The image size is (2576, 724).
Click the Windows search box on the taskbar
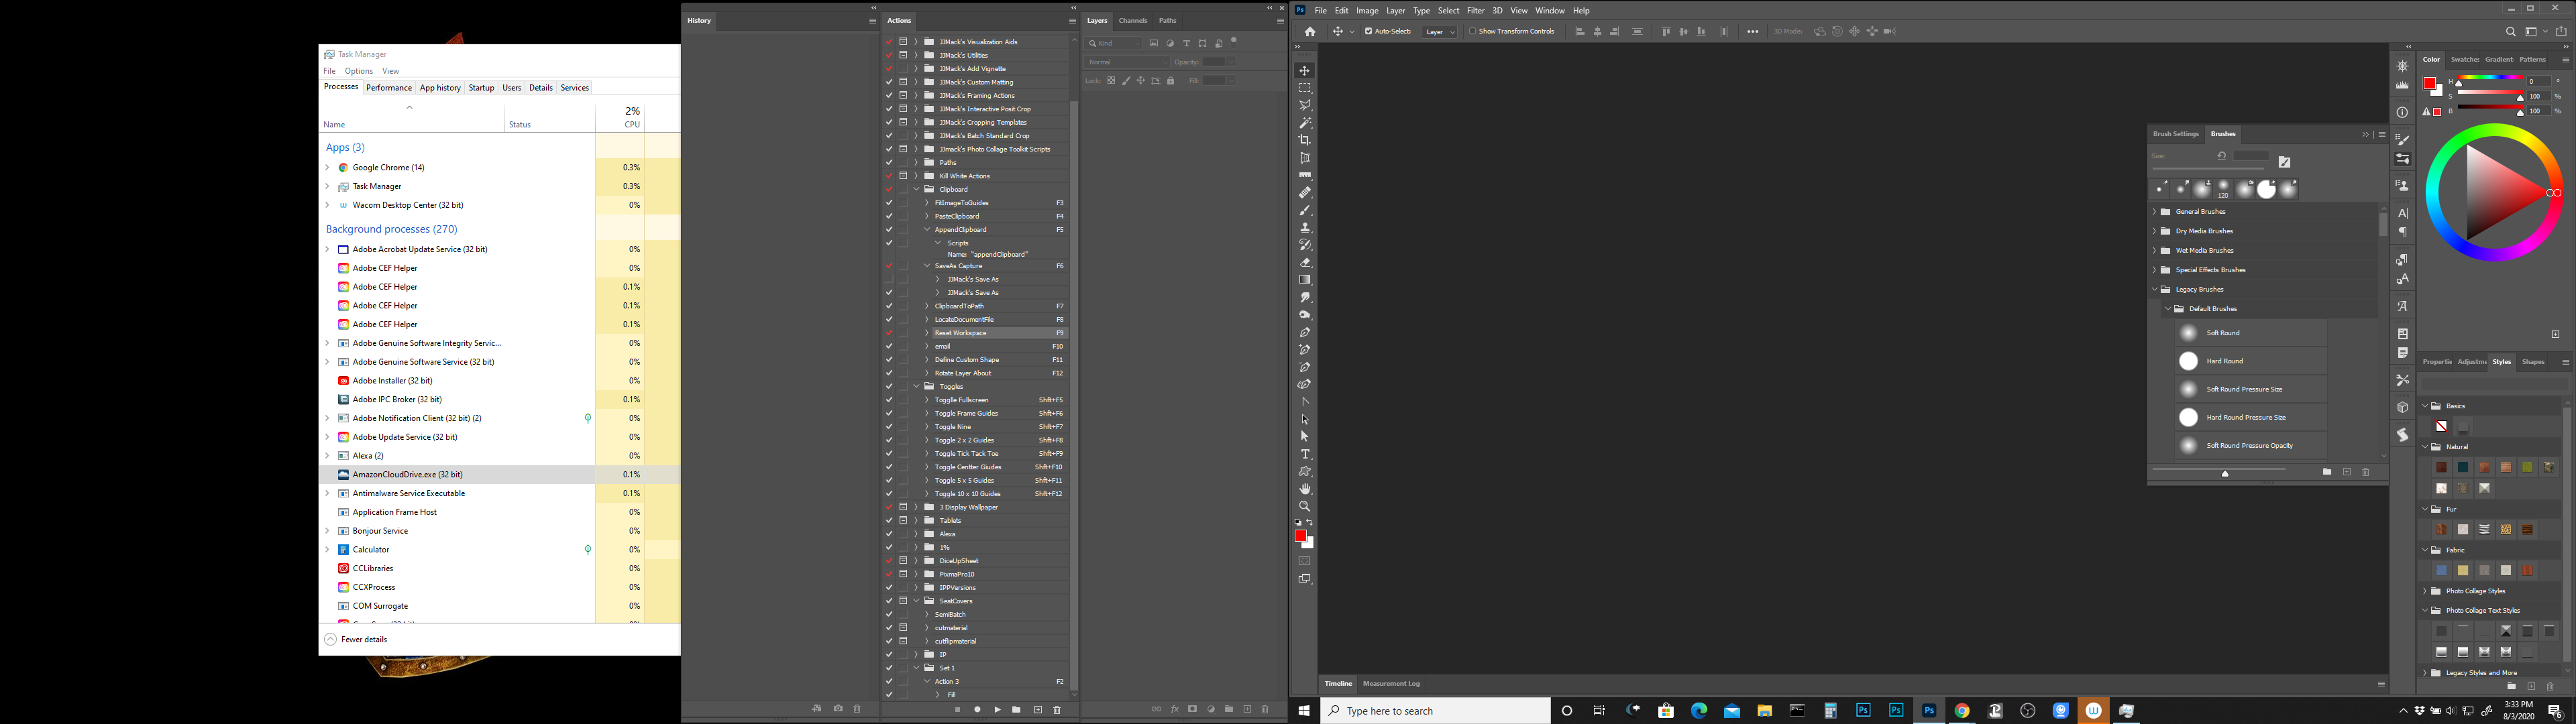click(1434, 710)
